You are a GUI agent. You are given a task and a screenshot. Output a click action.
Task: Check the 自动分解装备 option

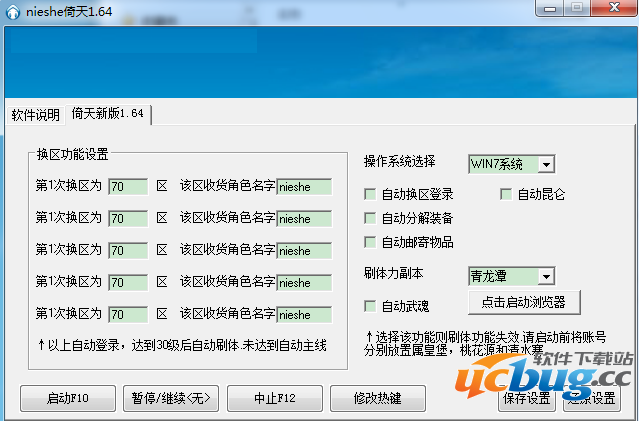tap(371, 218)
